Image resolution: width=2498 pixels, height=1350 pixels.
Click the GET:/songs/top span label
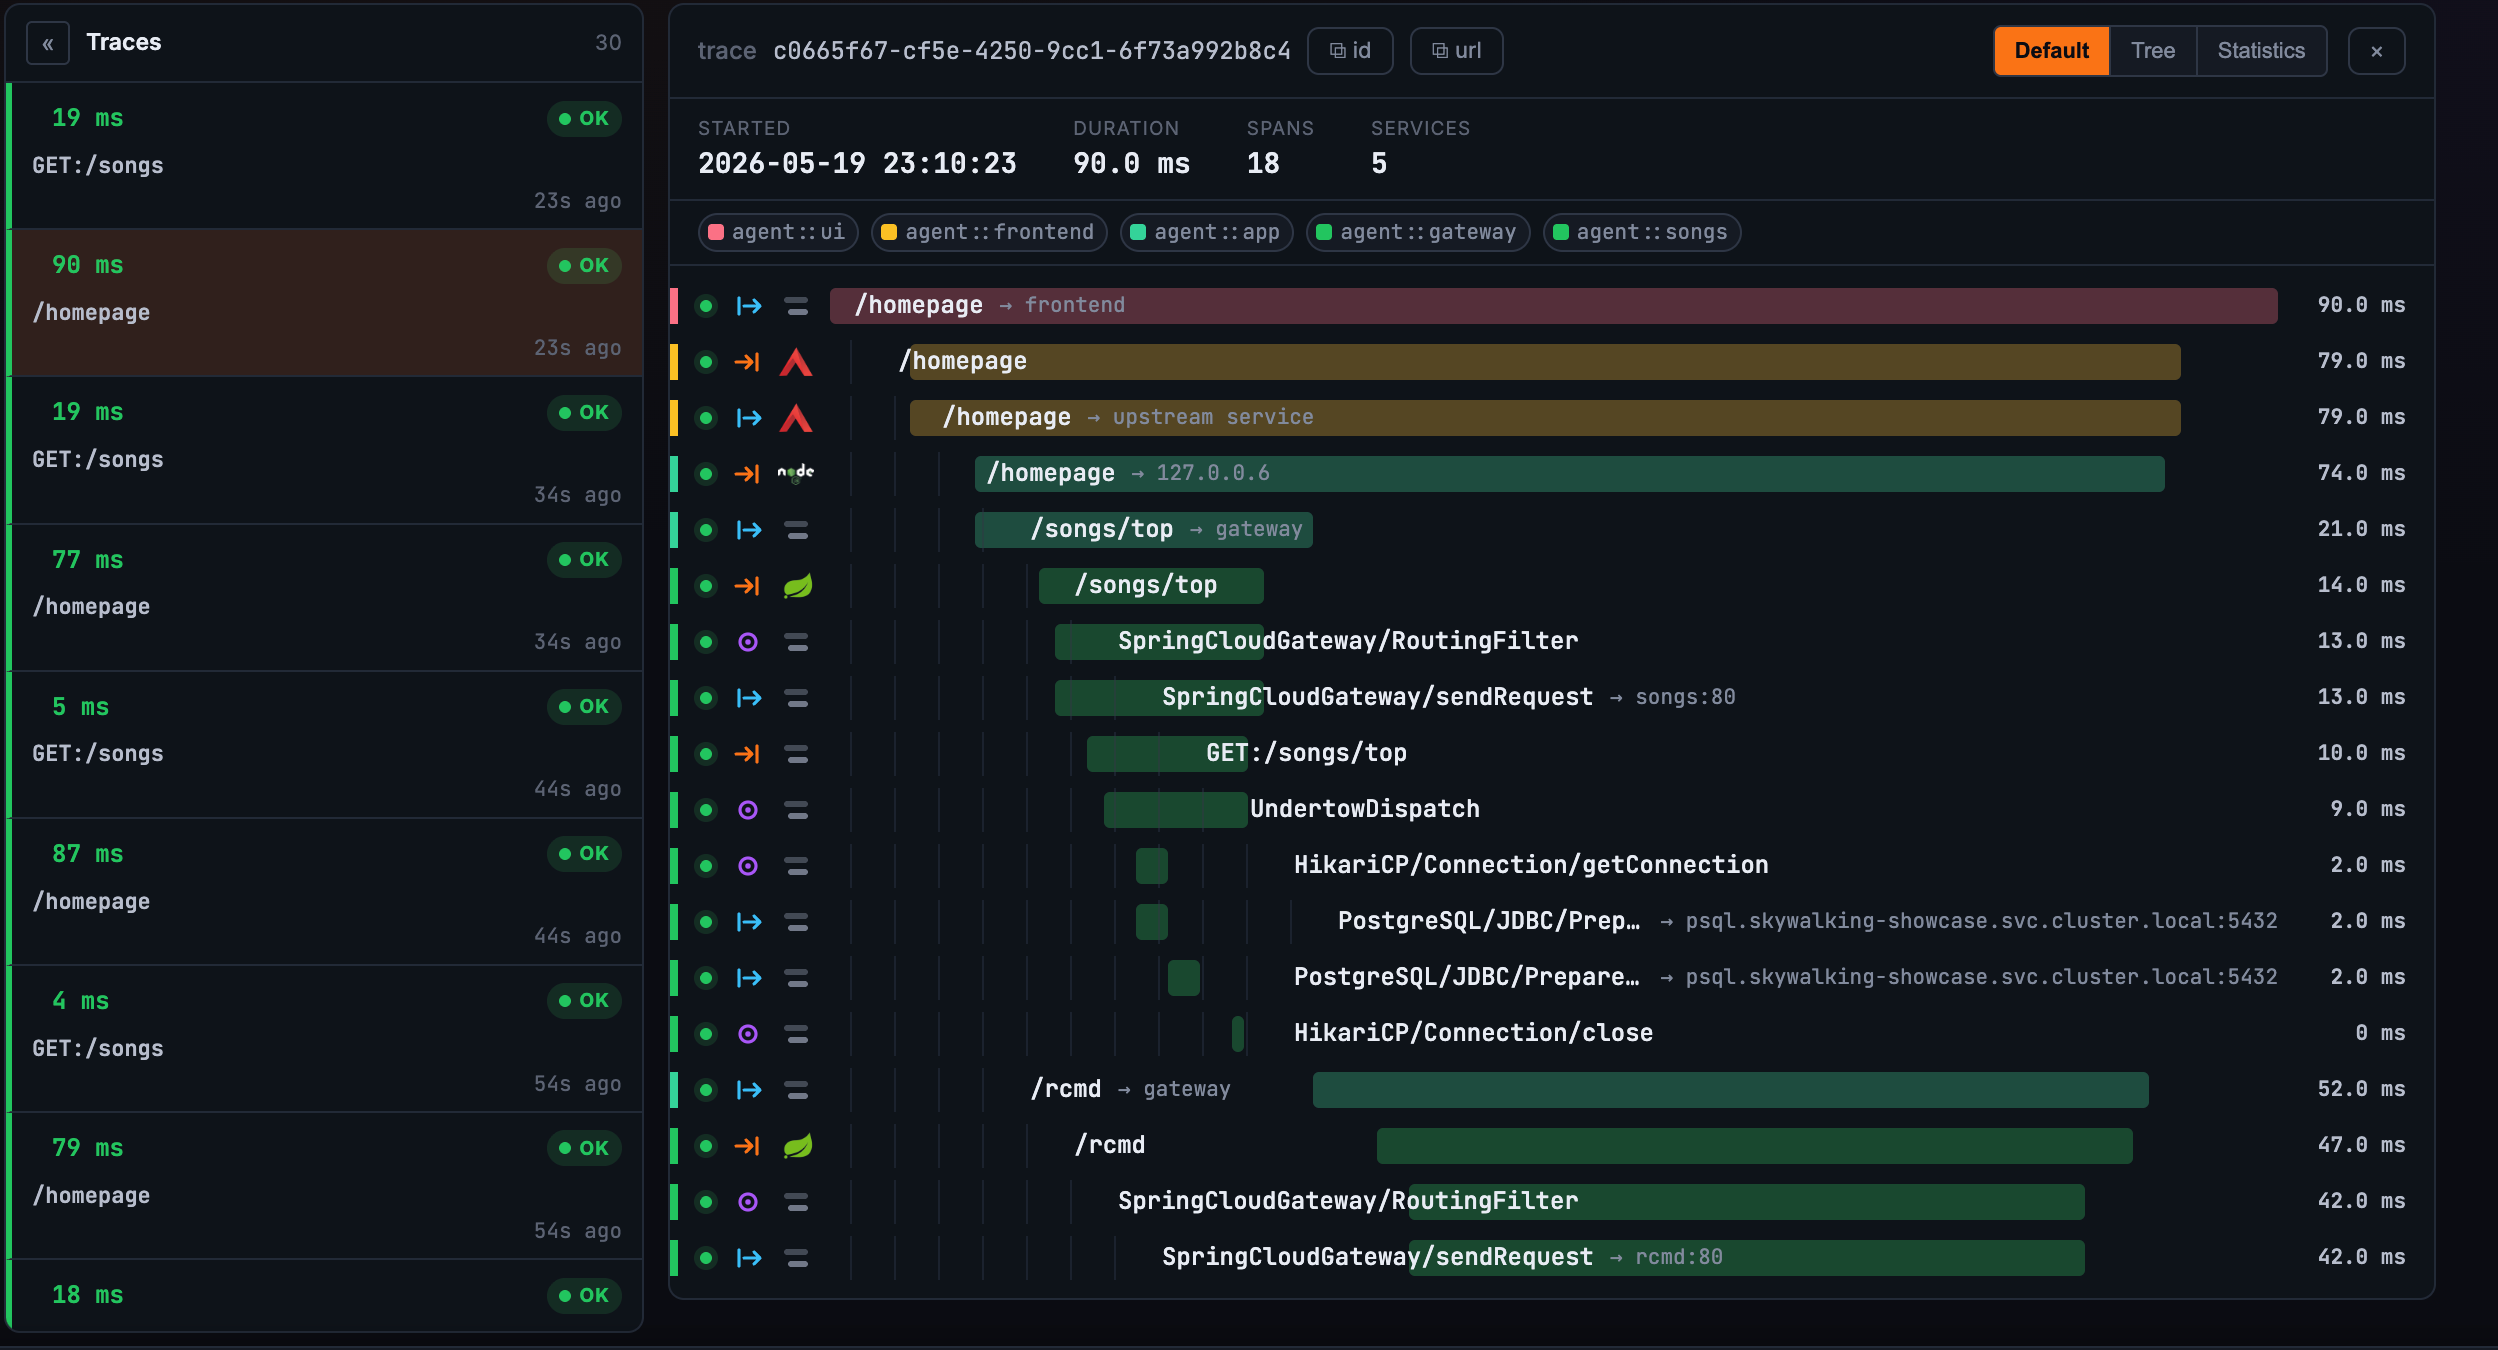coord(1306,754)
